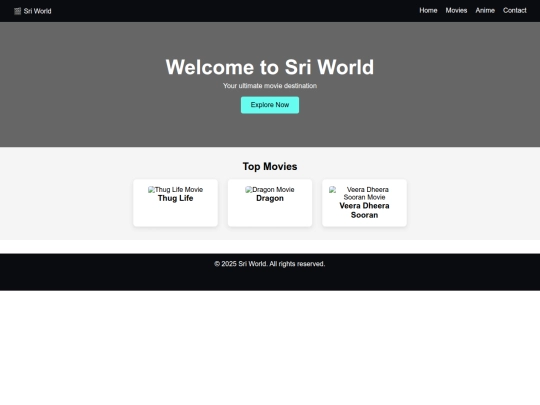Open the Home nav link
Screen dimensions: 540x405
point(428,11)
